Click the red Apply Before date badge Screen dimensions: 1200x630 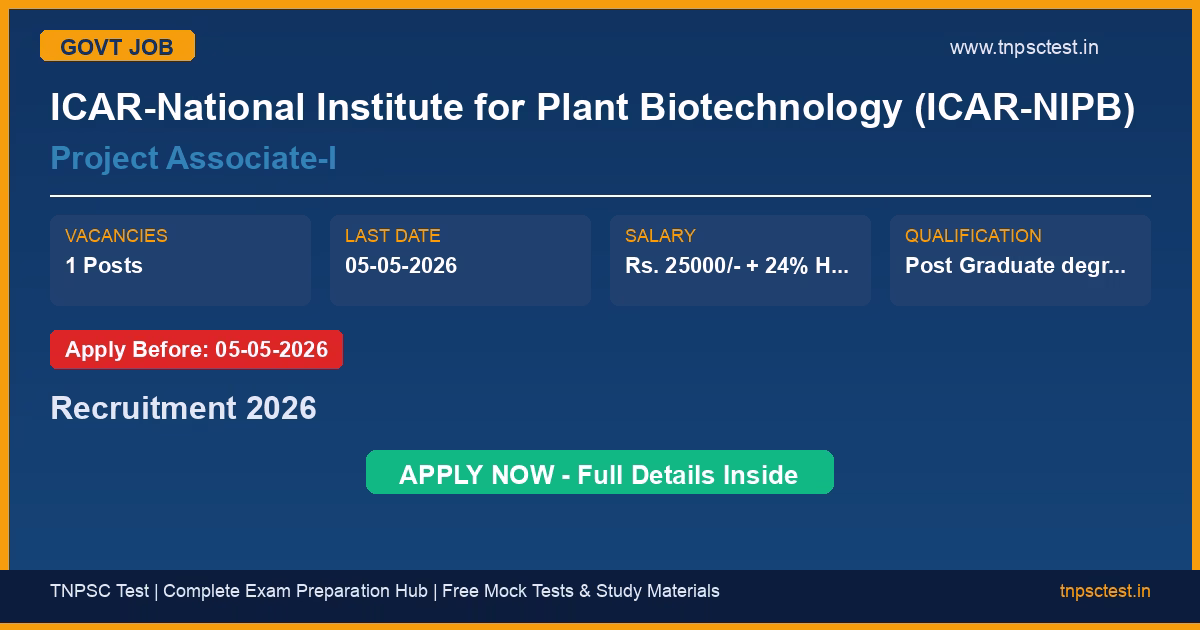click(196, 350)
